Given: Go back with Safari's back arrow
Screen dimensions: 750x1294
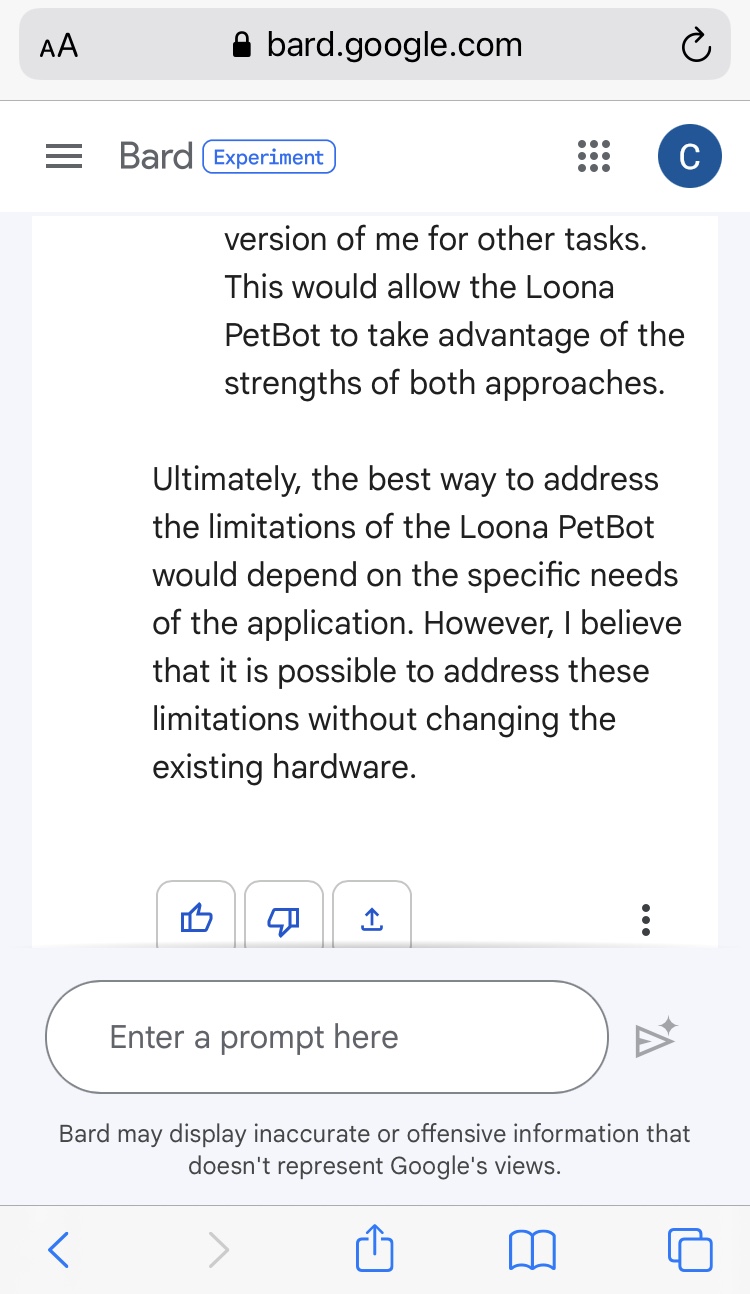Looking at the screenshot, I should 59,1249.
